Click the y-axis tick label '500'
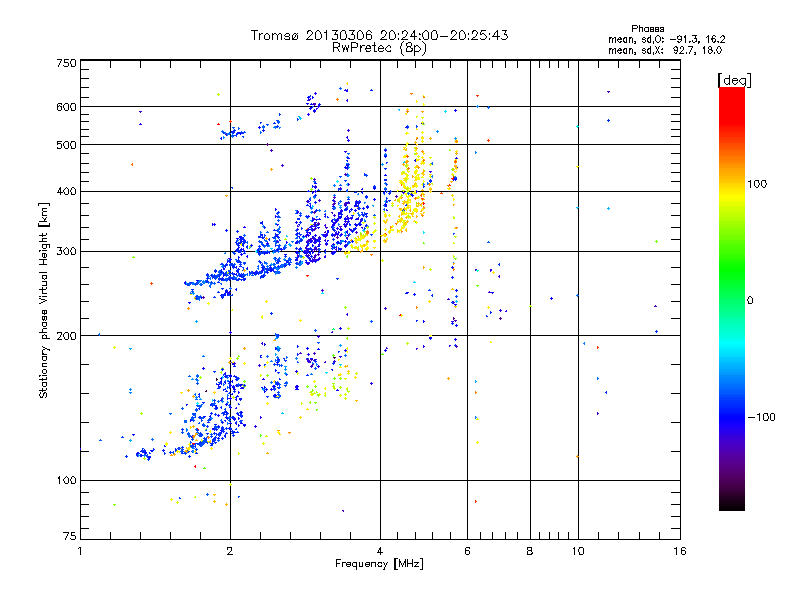 (66, 145)
